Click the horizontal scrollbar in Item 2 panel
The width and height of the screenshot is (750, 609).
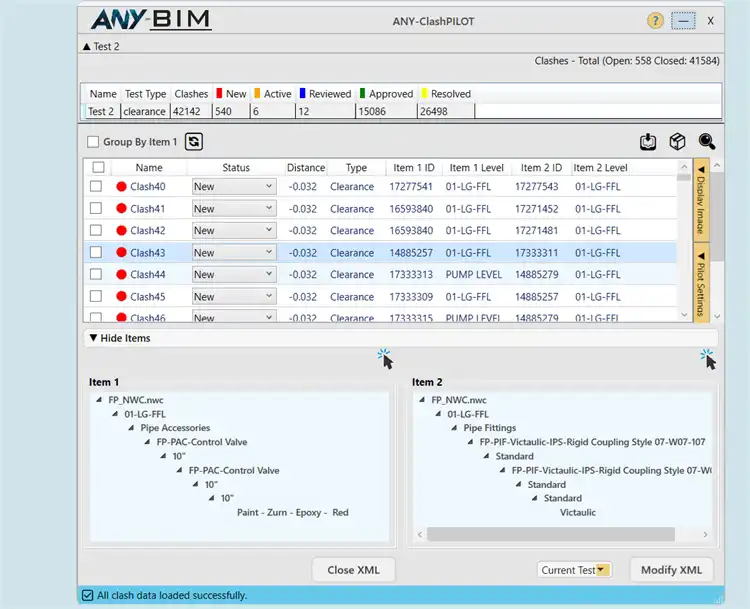551,534
